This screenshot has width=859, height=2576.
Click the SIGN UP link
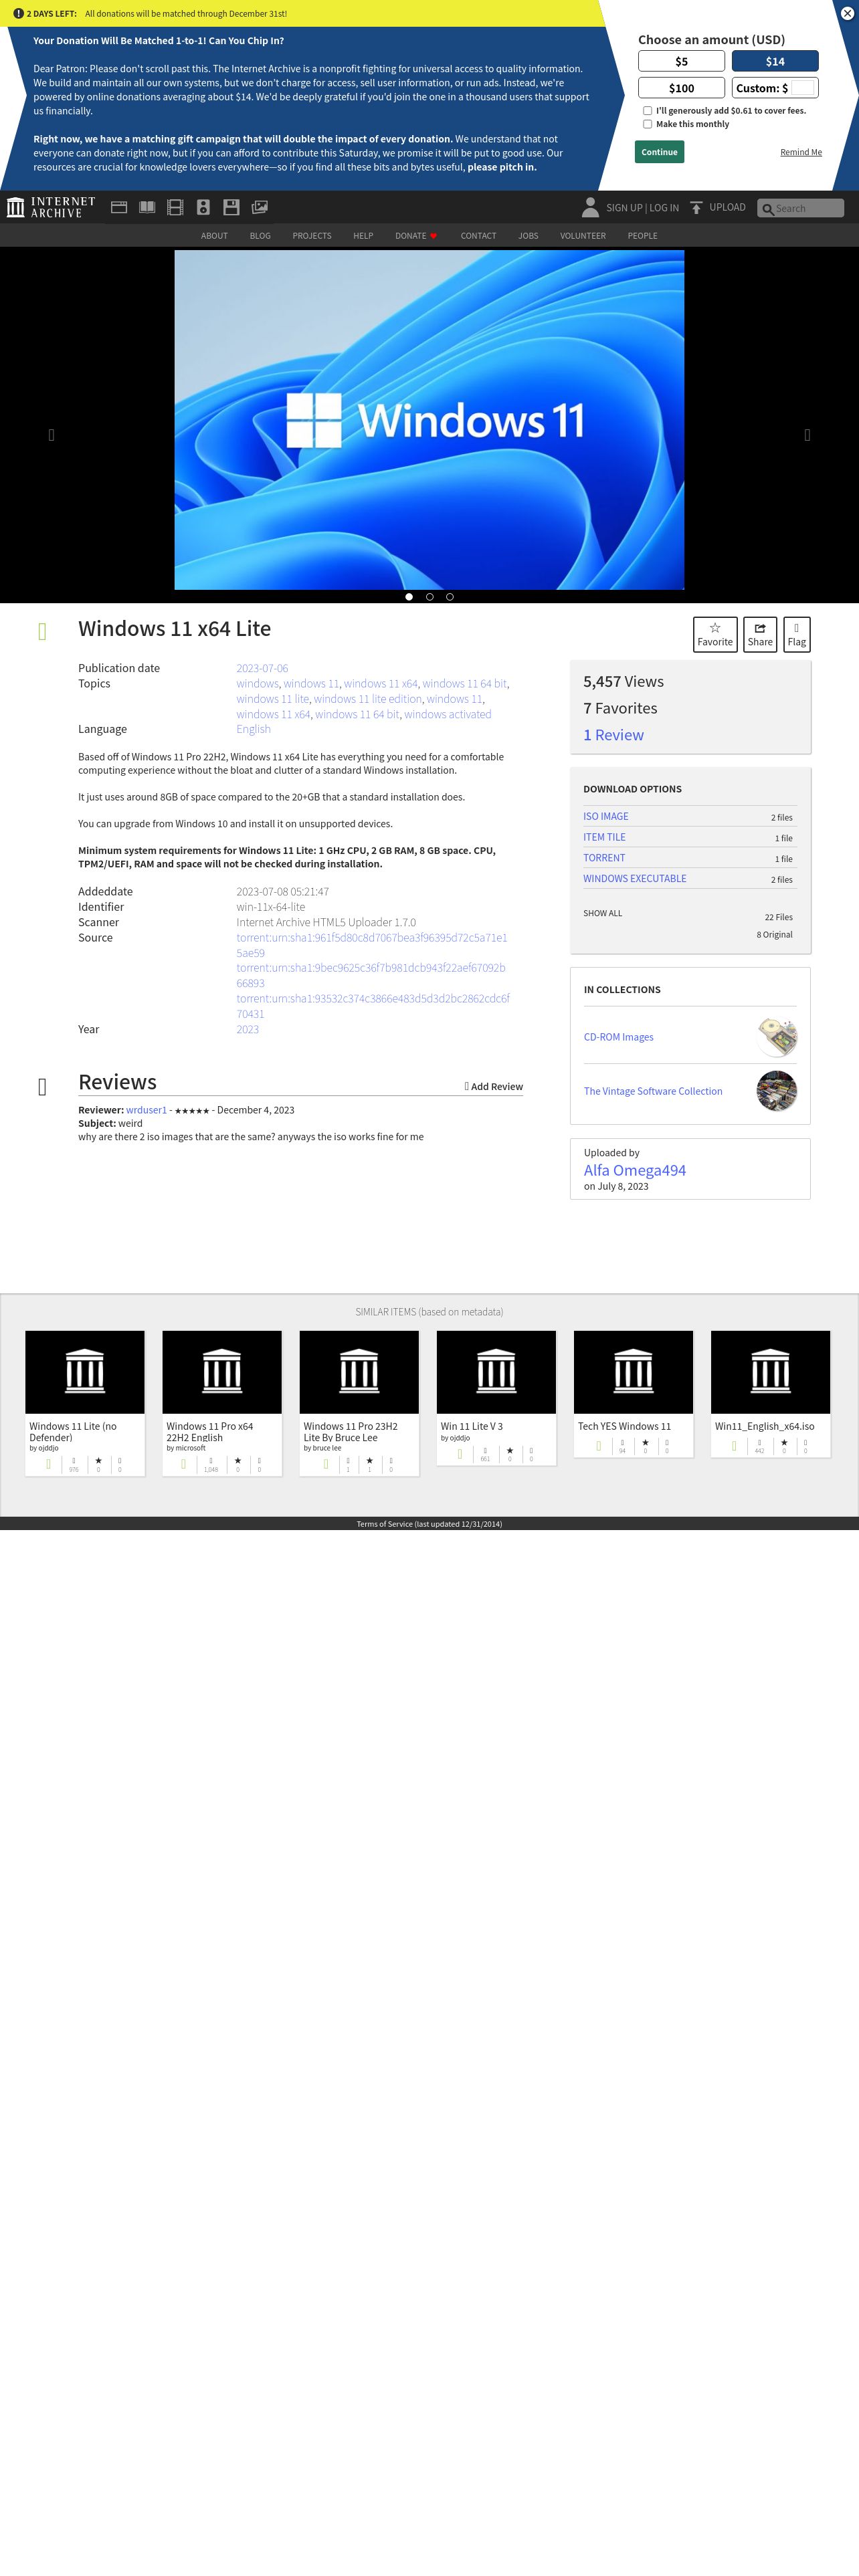624,208
